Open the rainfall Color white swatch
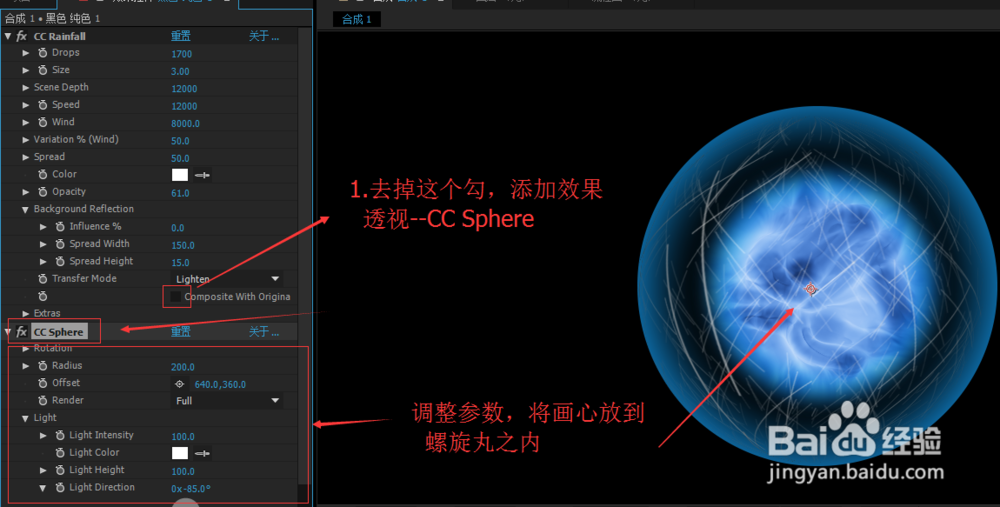Screen dimensions: 1000x507 (x=180, y=175)
